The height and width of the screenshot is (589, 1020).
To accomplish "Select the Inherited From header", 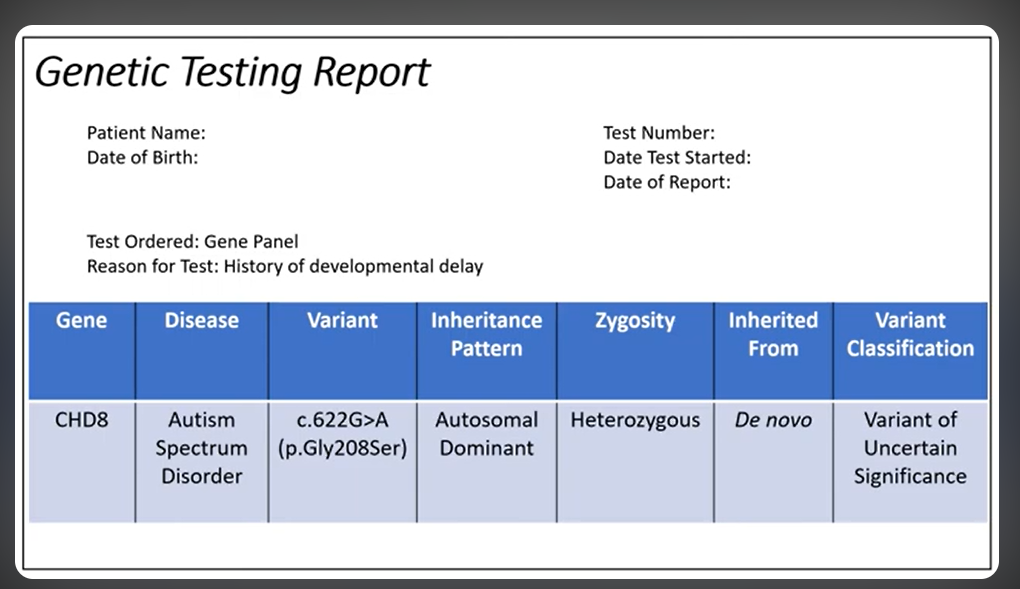I will (773, 334).
